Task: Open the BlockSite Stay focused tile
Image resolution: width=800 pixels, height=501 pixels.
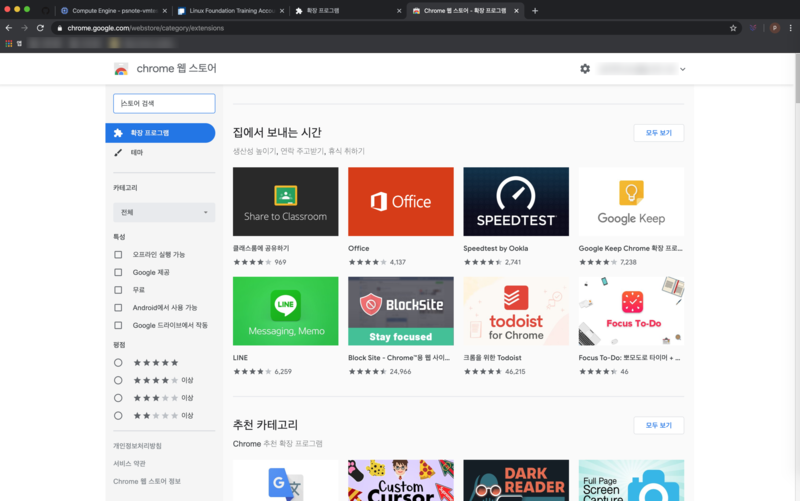Action: click(x=401, y=311)
